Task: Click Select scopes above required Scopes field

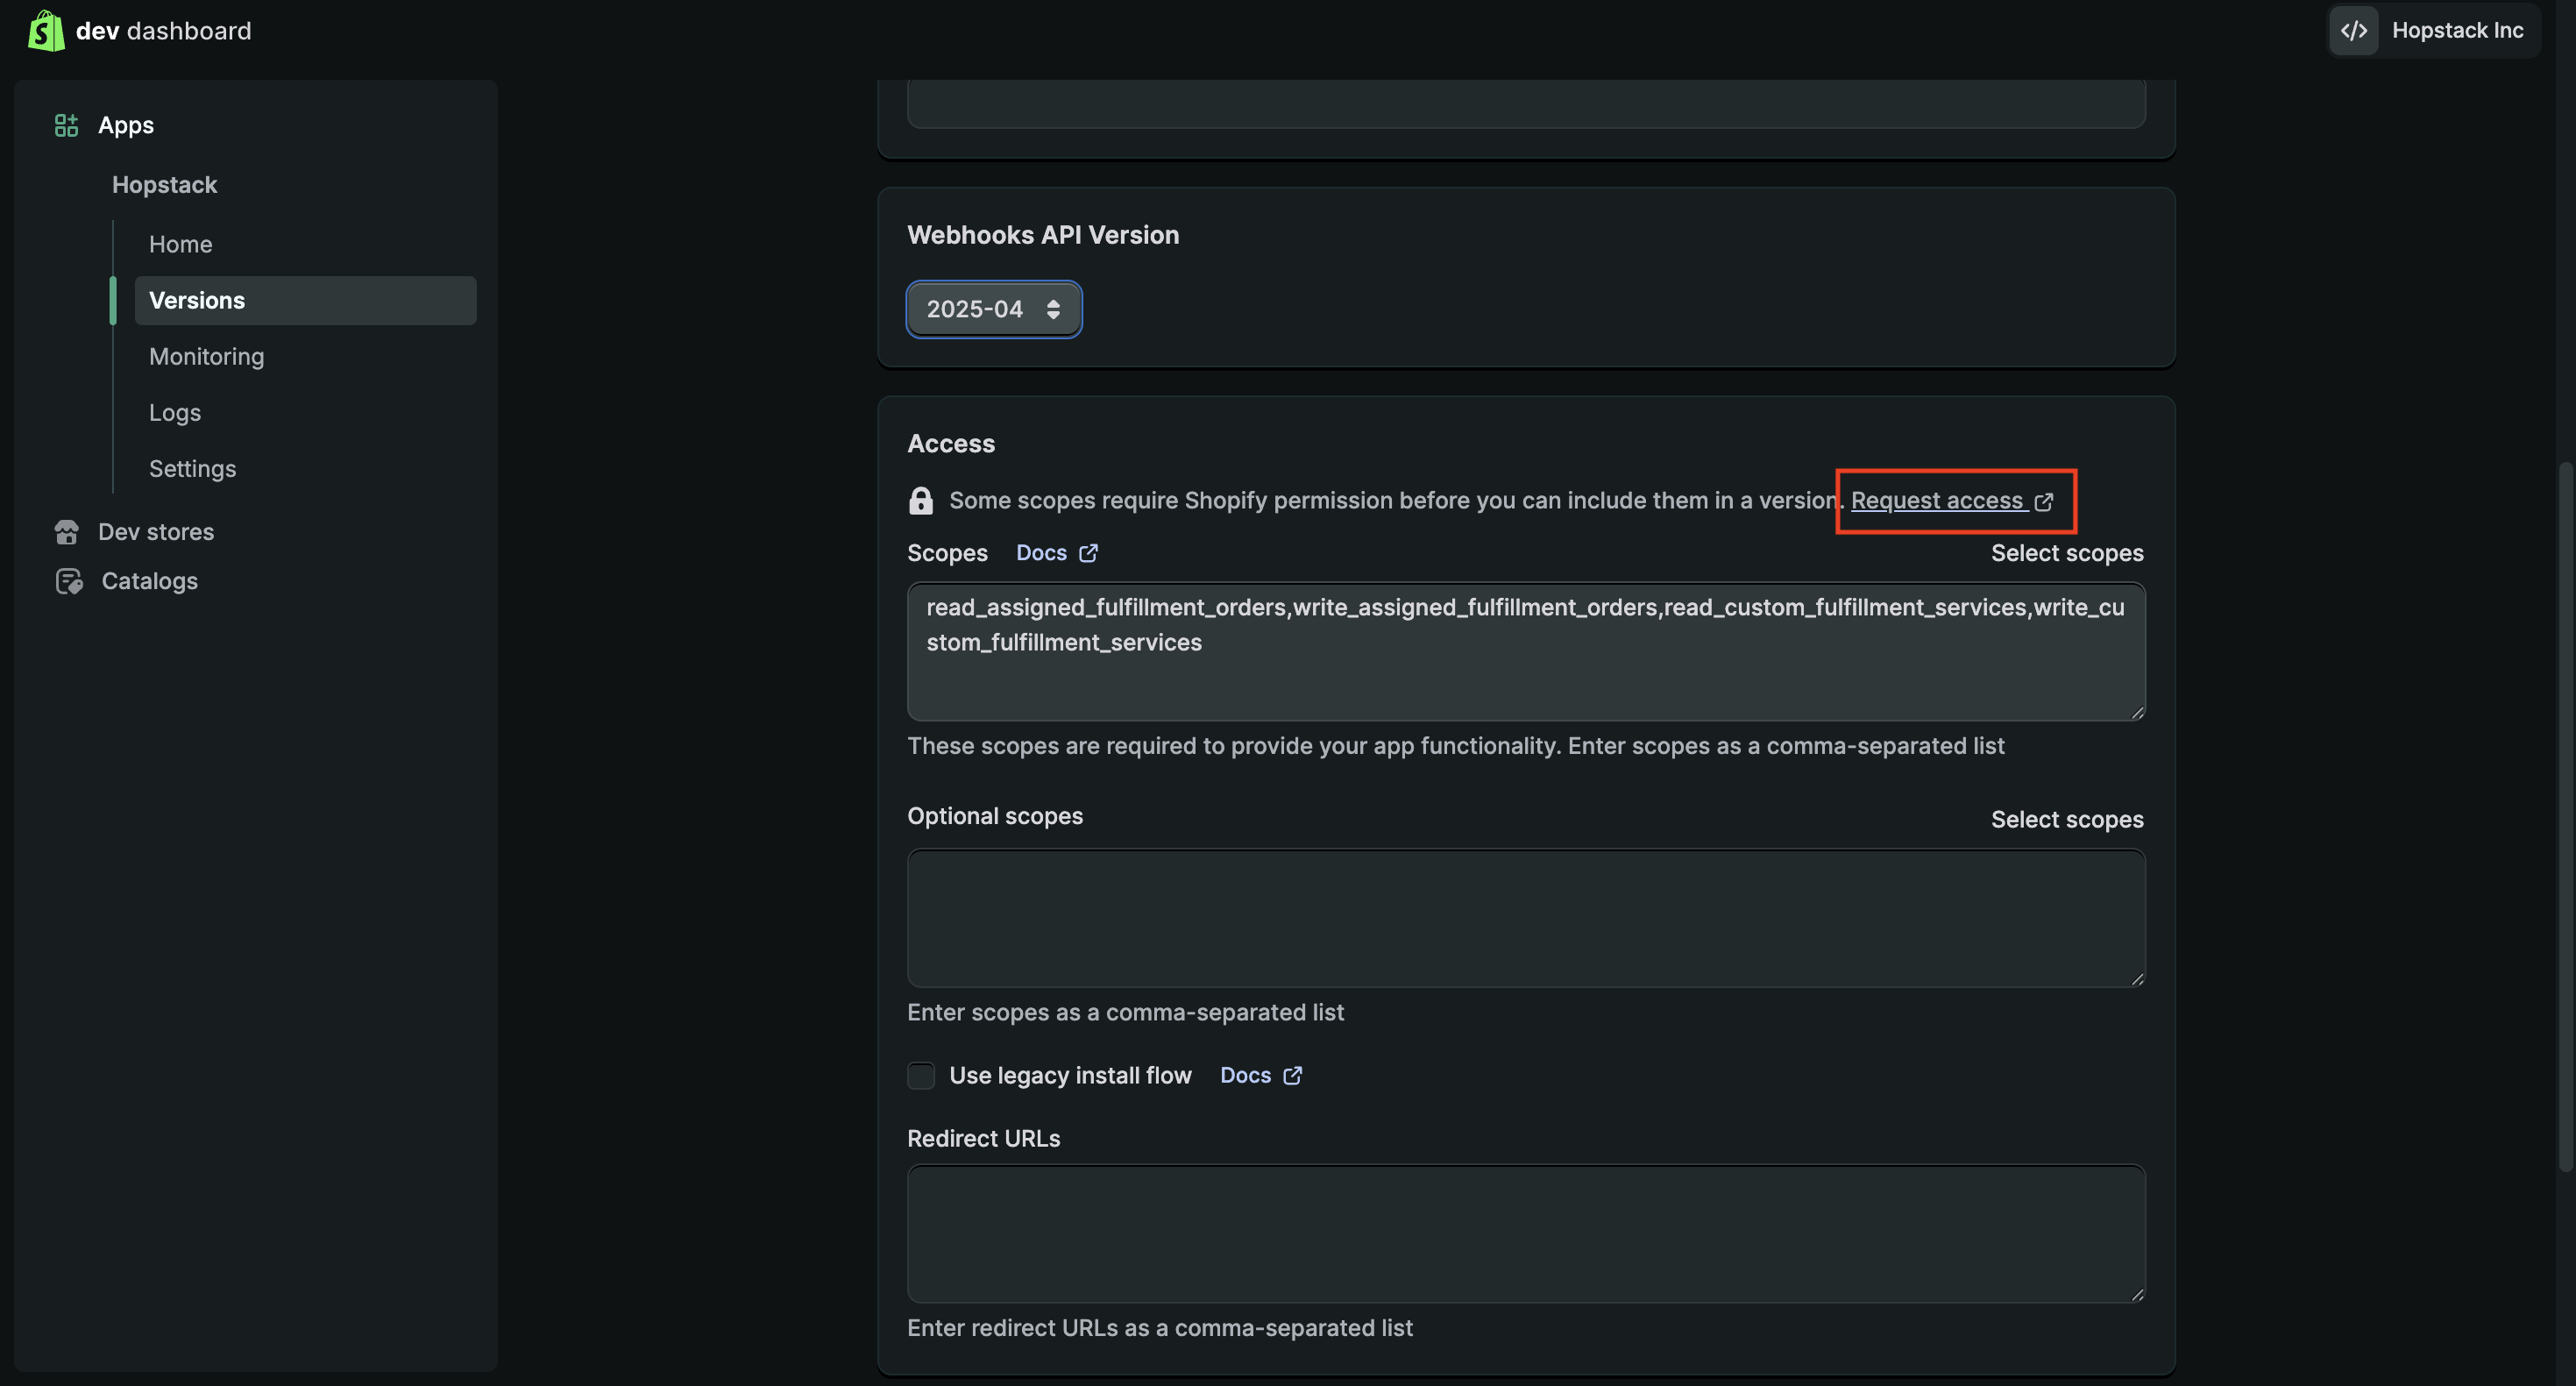Action: tap(2066, 554)
